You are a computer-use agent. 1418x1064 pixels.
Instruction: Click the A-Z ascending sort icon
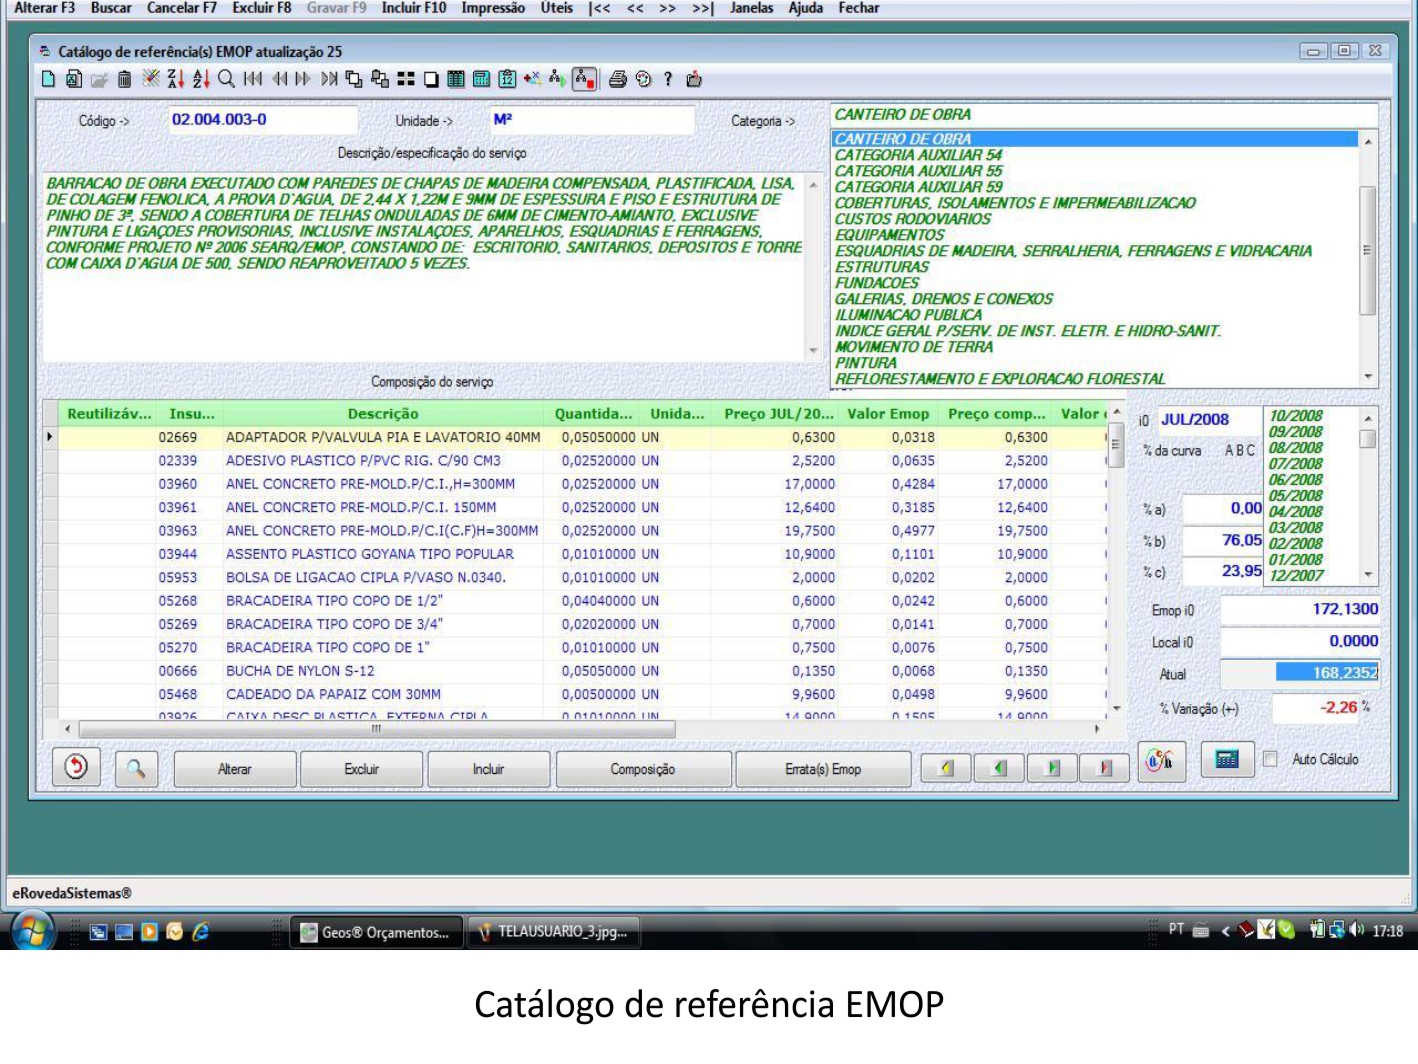click(x=201, y=79)
